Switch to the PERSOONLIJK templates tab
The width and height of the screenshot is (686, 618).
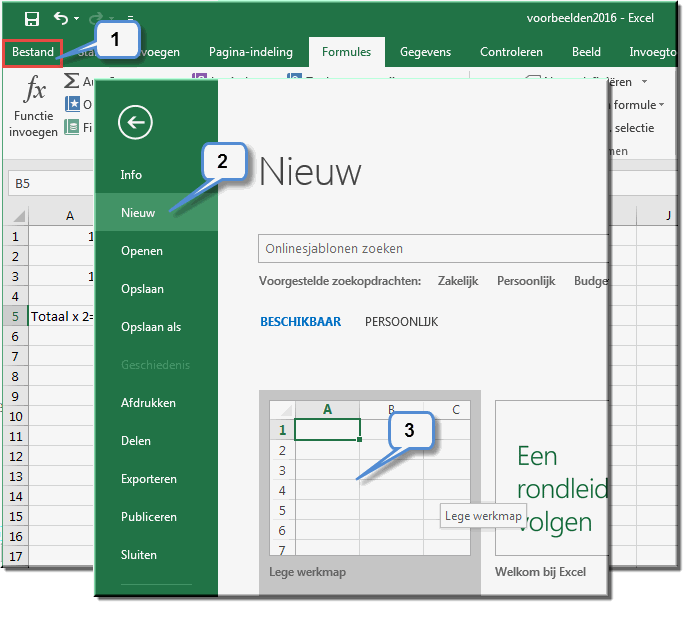coord(401,322)
